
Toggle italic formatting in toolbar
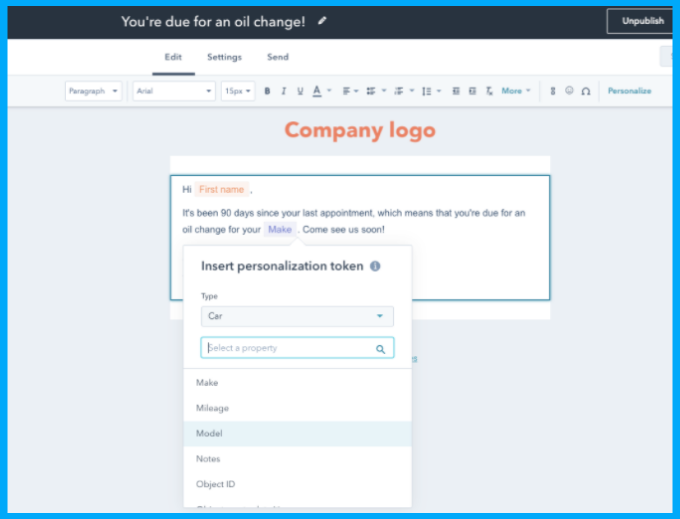(x=283, y=91)
